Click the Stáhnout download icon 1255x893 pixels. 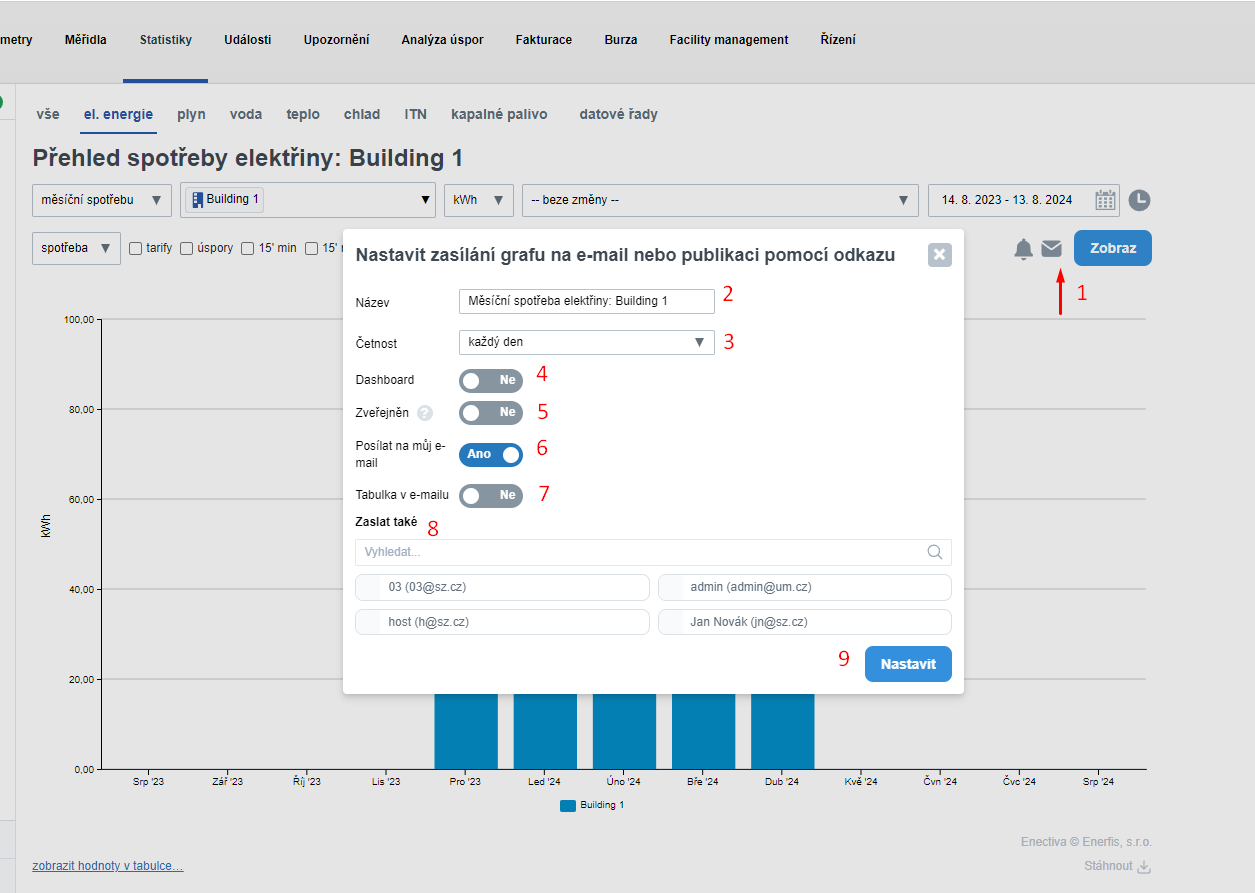point(1145,866)
